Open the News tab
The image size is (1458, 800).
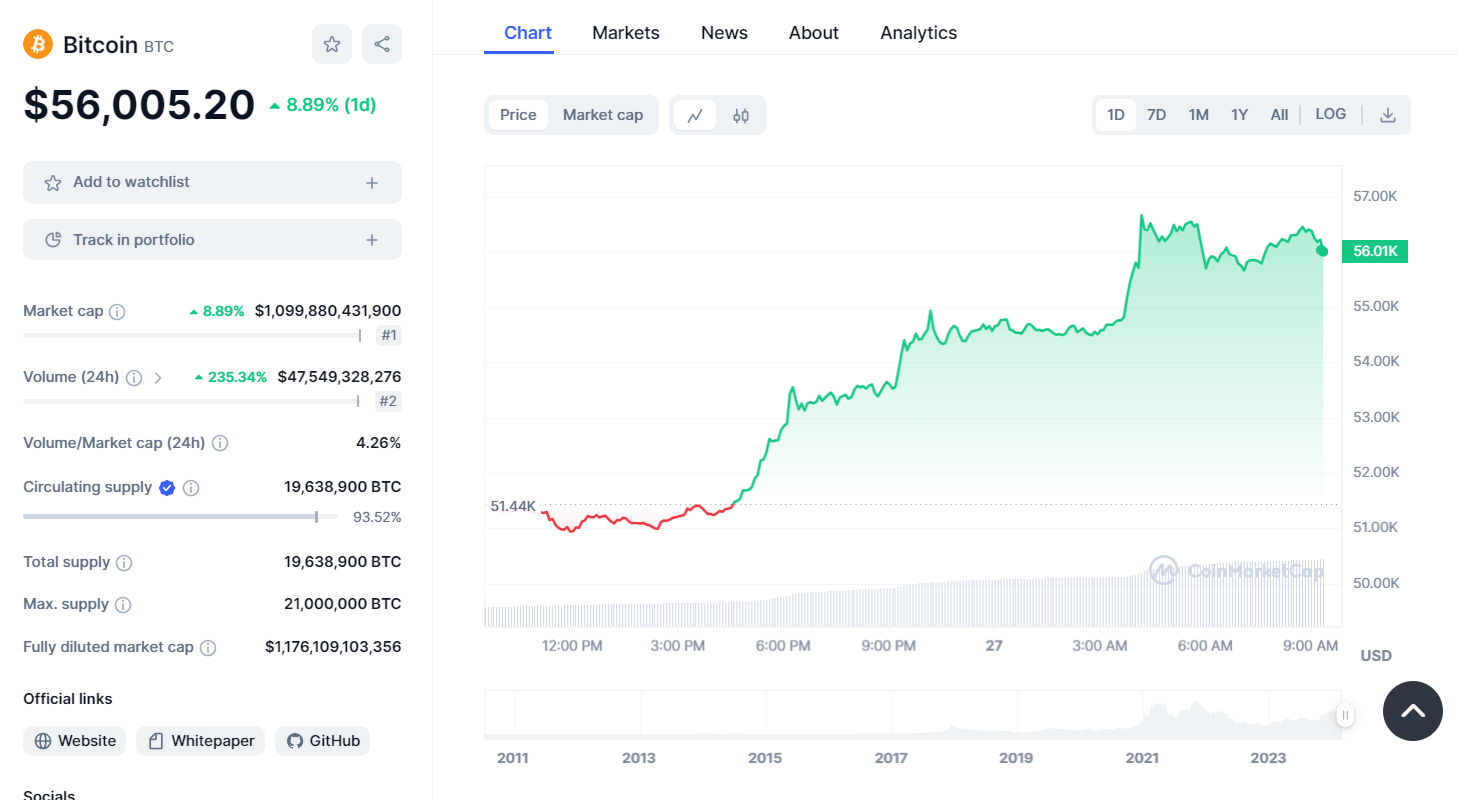coord(724,33)
